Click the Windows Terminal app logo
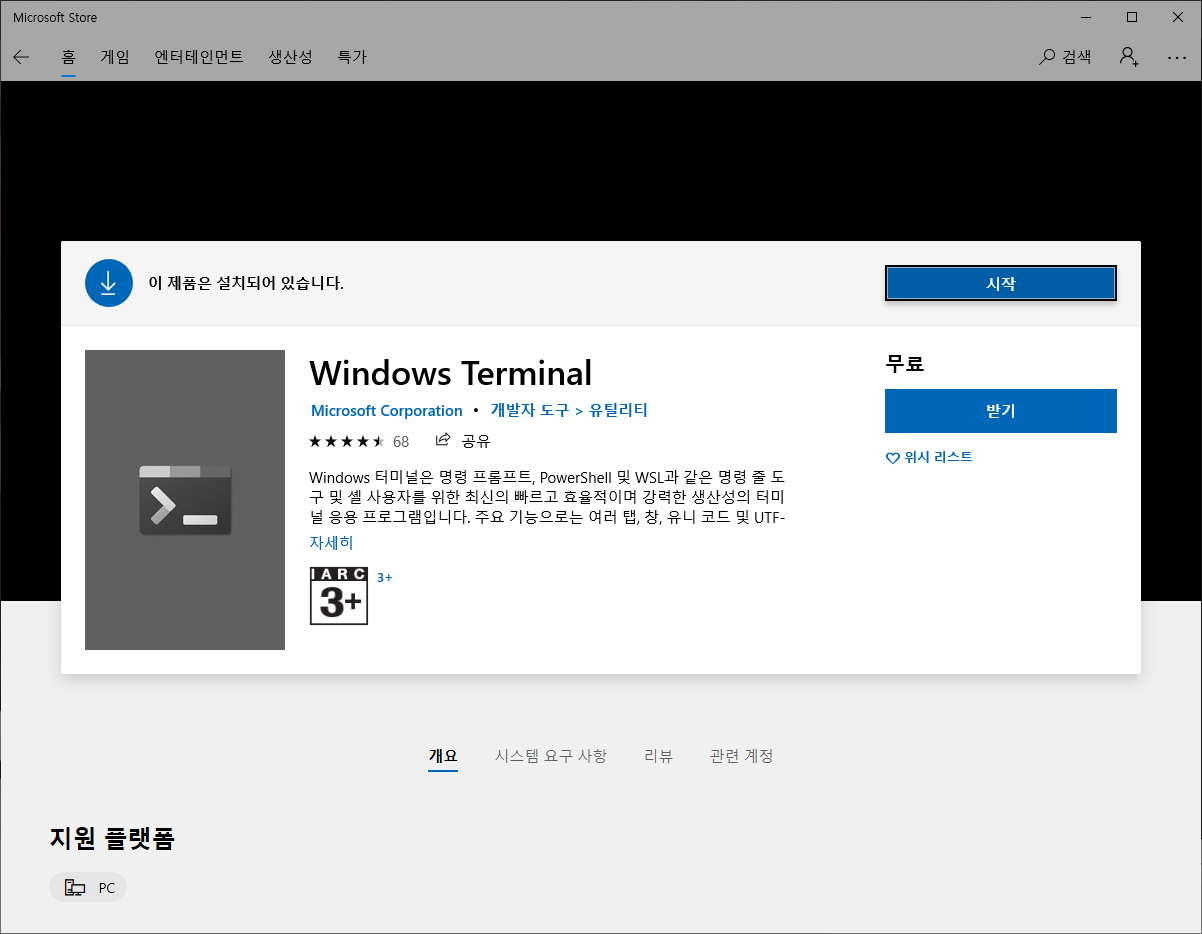This screenshot has width=1202, height=934. click(185, 500)
